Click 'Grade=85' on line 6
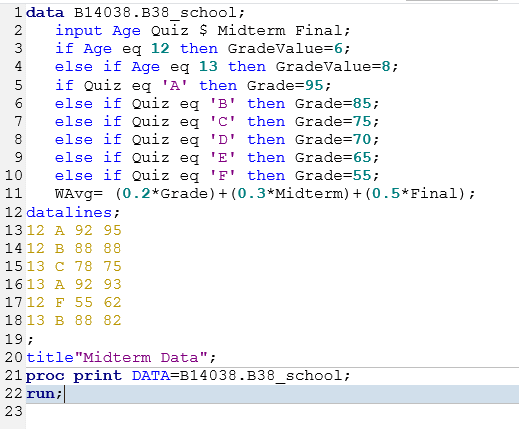This screenshot has height=429, width=519. (333, 104)
